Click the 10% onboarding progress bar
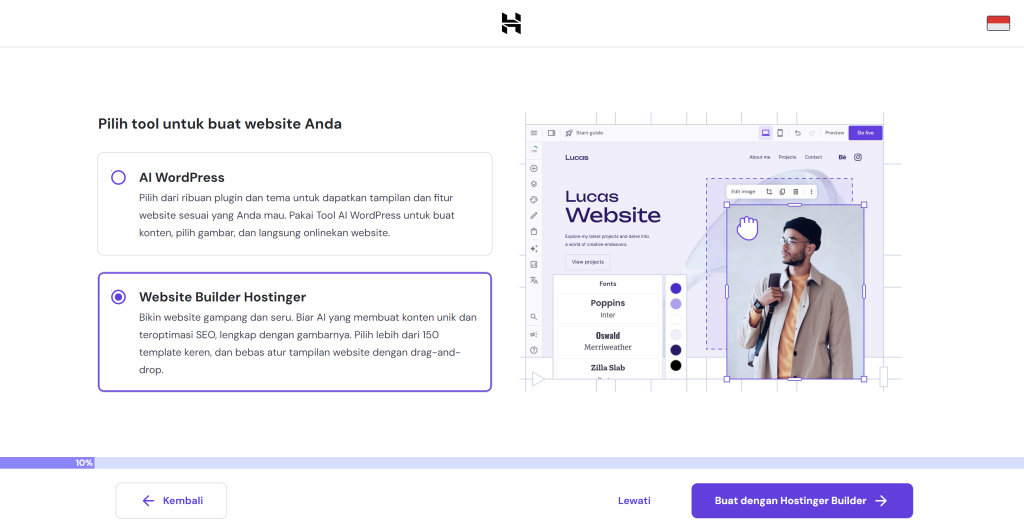 pyautogui.click(x=512, y=463)
